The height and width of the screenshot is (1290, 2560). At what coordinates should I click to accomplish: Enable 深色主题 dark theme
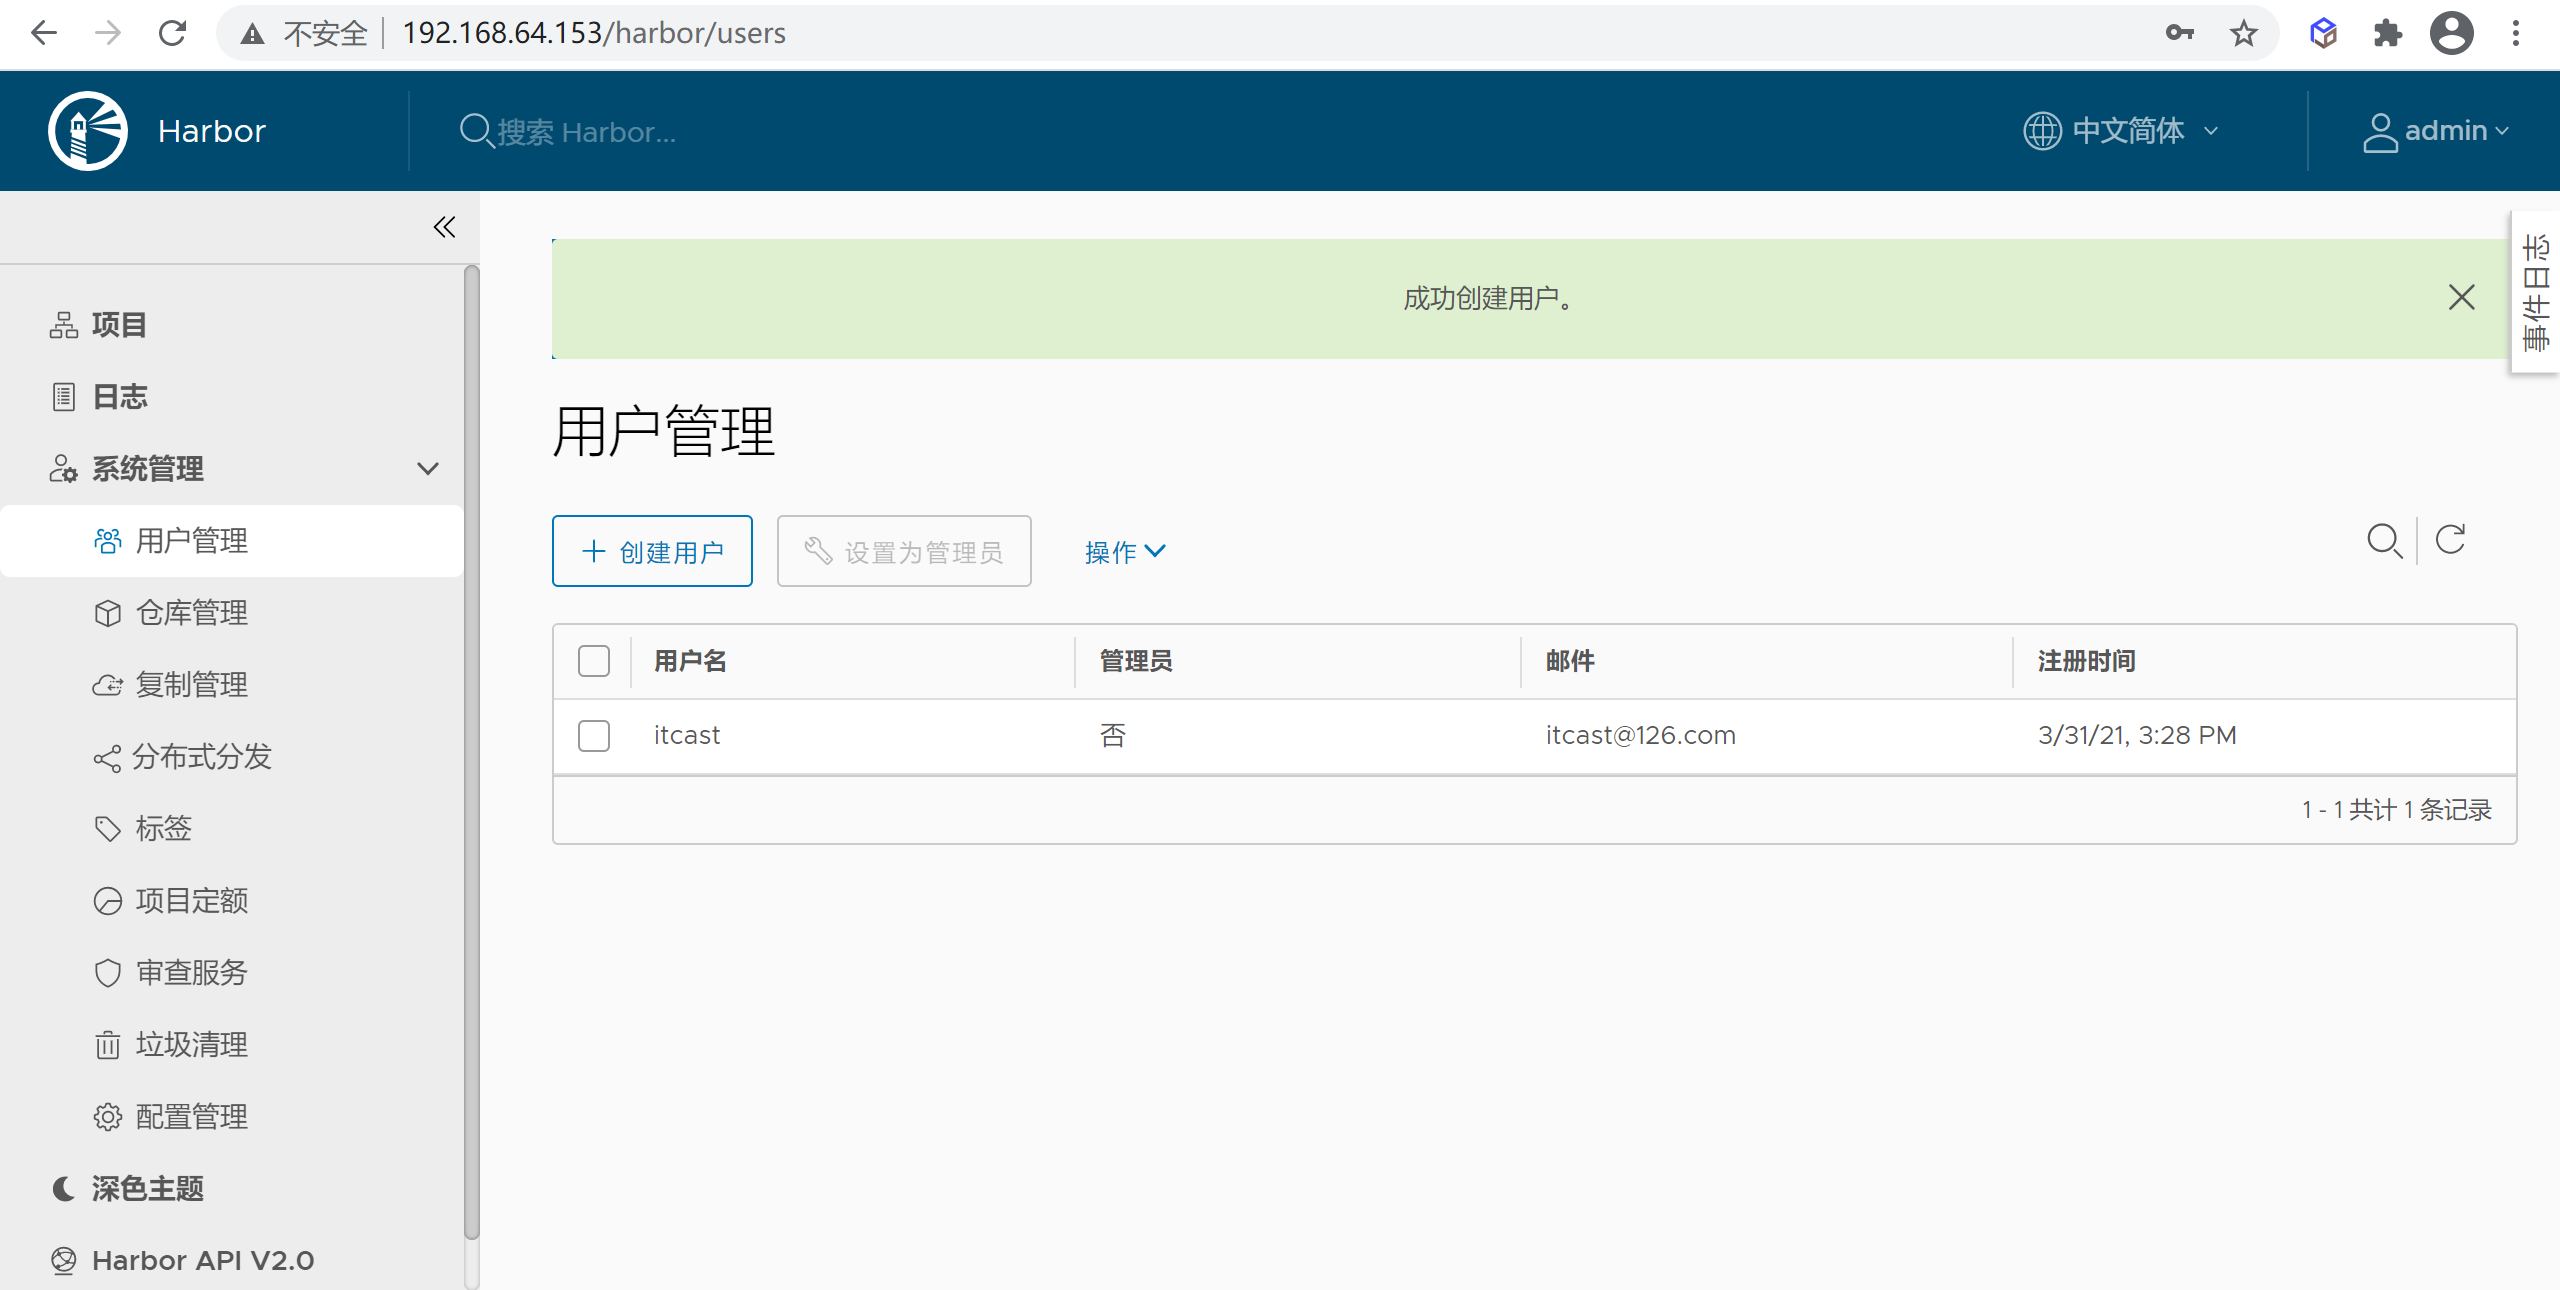click(147, 1189)
